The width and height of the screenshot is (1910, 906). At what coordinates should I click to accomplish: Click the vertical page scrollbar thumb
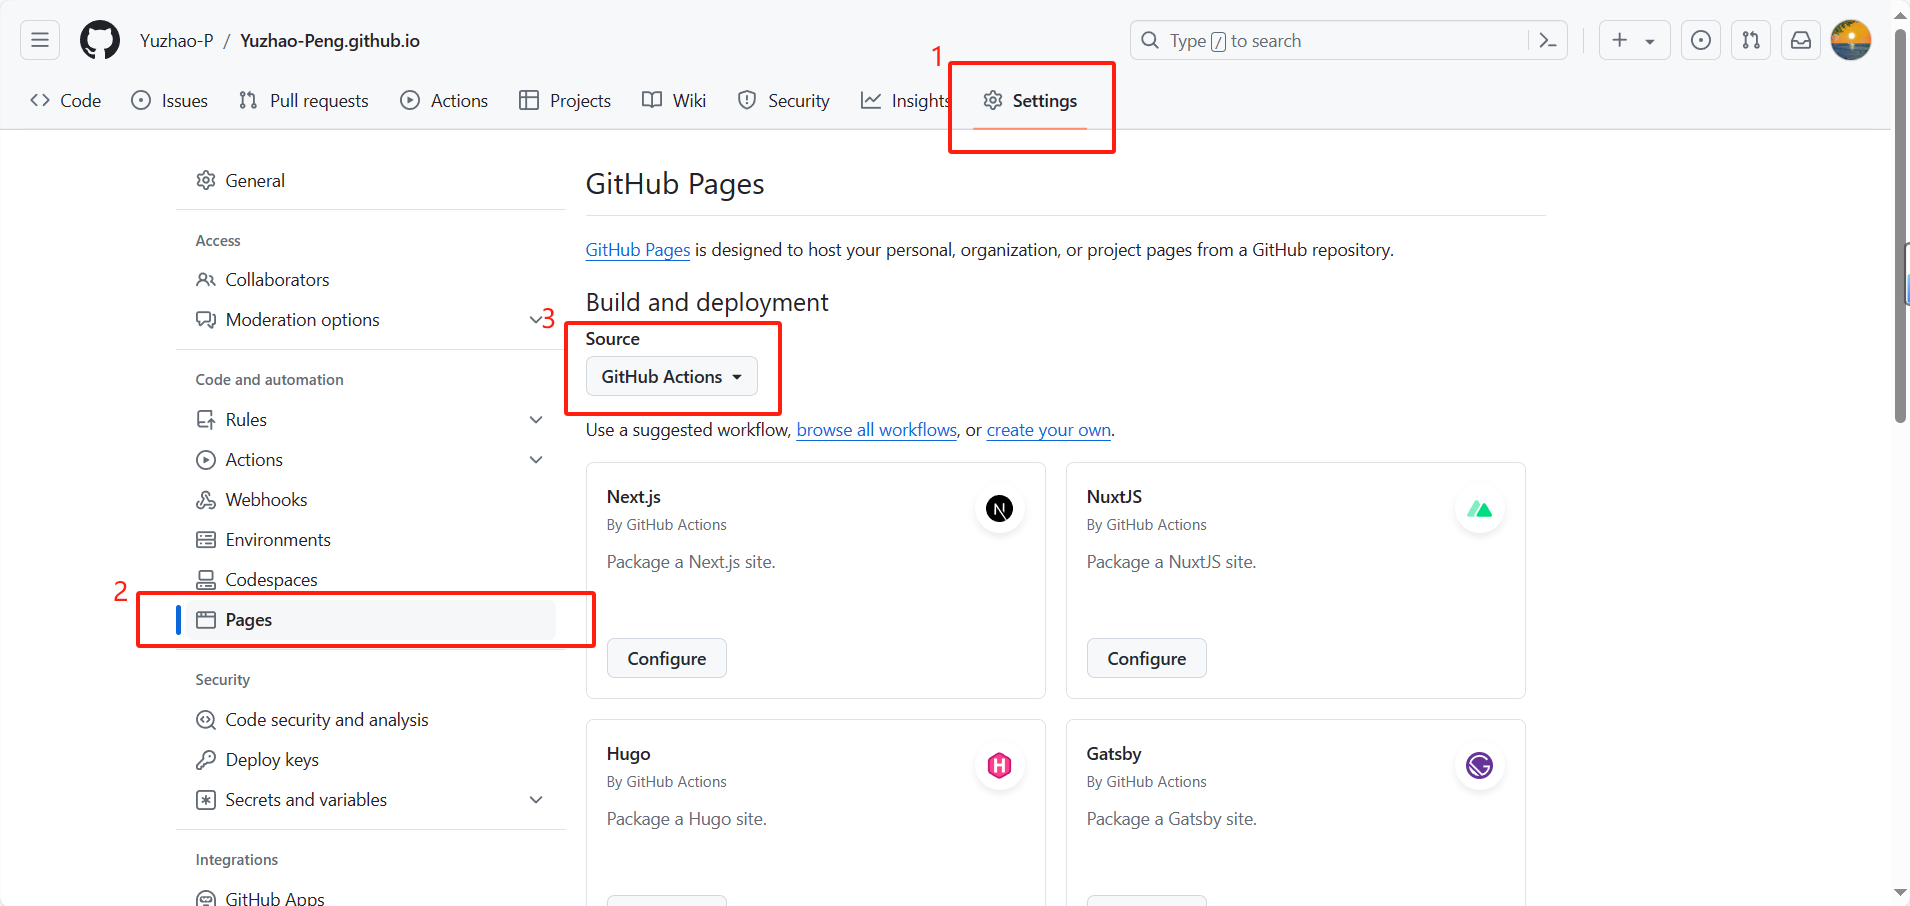(1900, 225)
